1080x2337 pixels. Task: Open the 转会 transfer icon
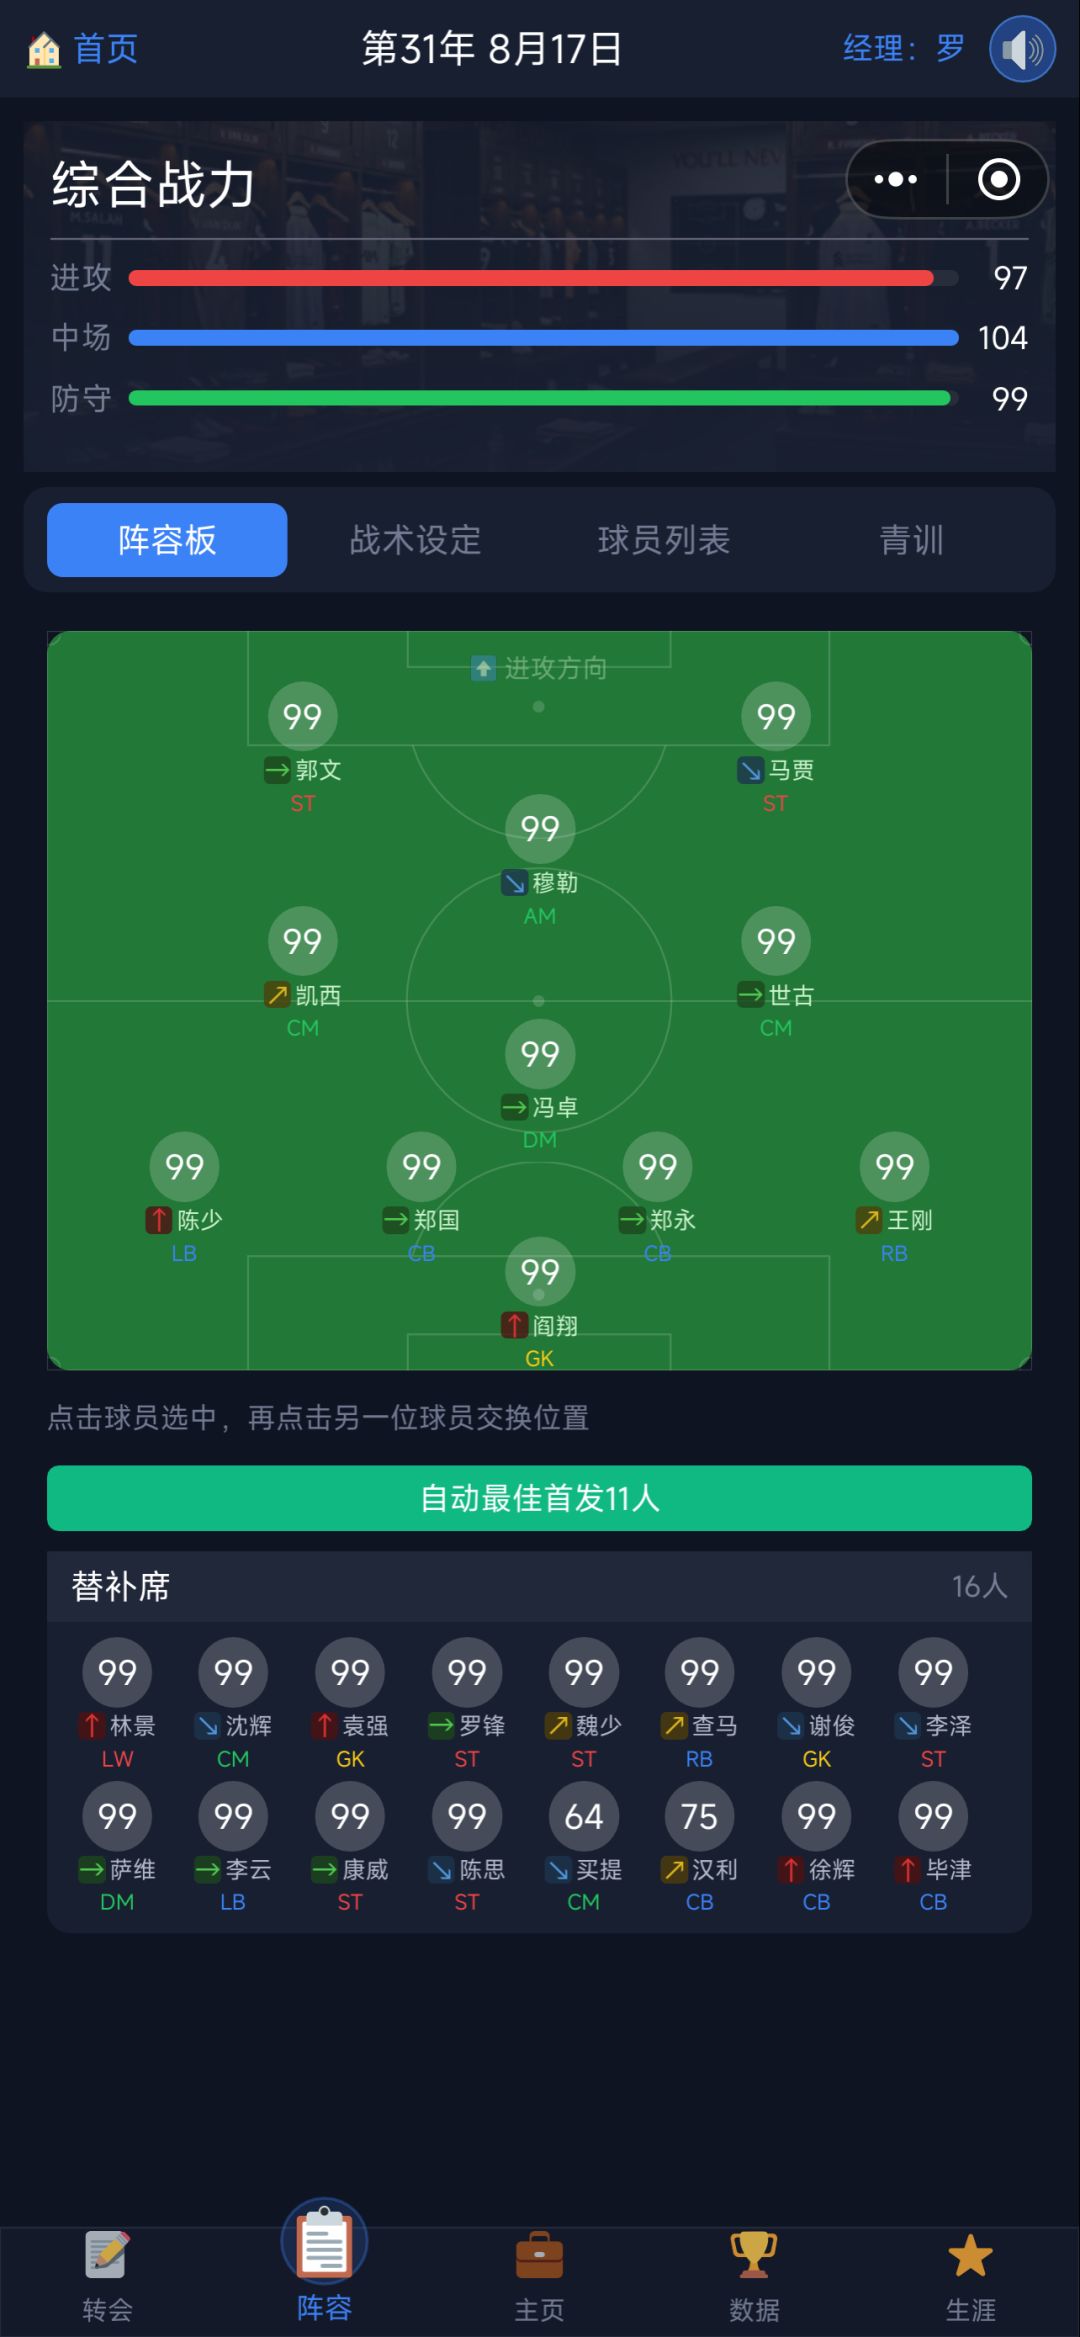pyautogui.click(x=107, y=2256)
